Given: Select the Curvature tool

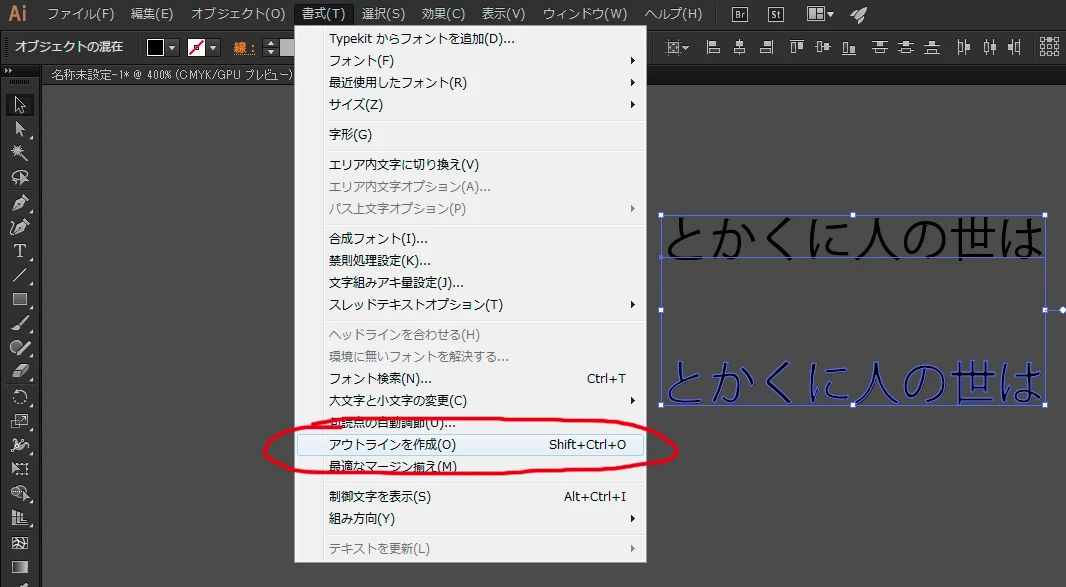Looking at the screenshot, I should pos(20,227).
